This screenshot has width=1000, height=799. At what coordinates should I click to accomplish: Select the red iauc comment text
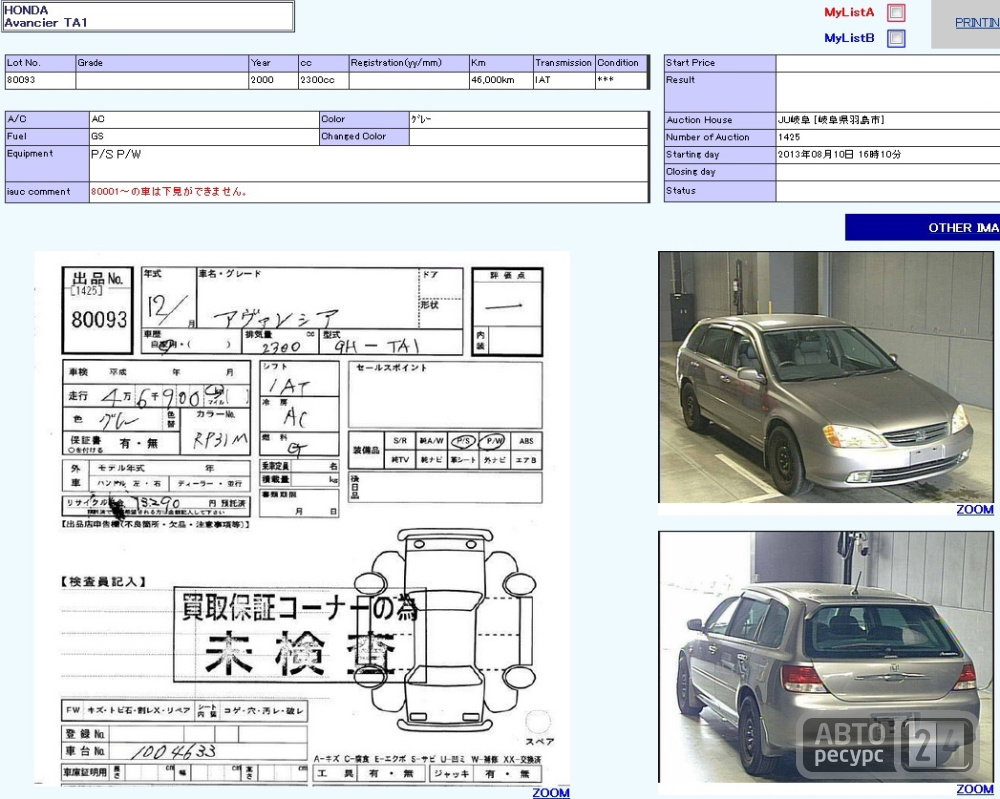(x=168, y=191)
